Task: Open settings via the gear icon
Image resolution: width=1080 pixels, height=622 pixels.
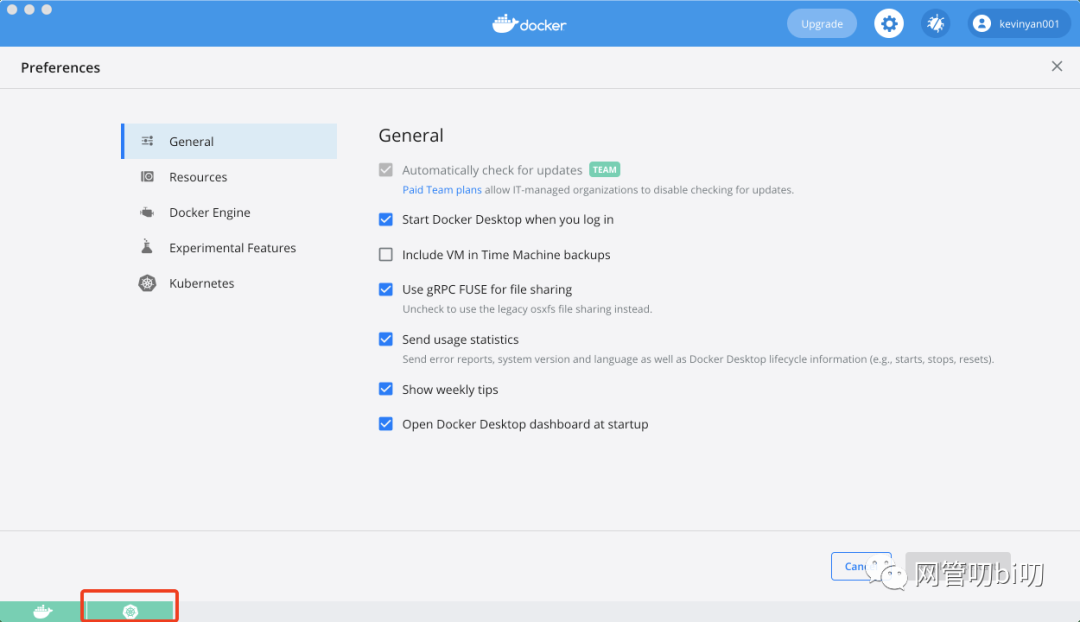Action: [889, 23]
